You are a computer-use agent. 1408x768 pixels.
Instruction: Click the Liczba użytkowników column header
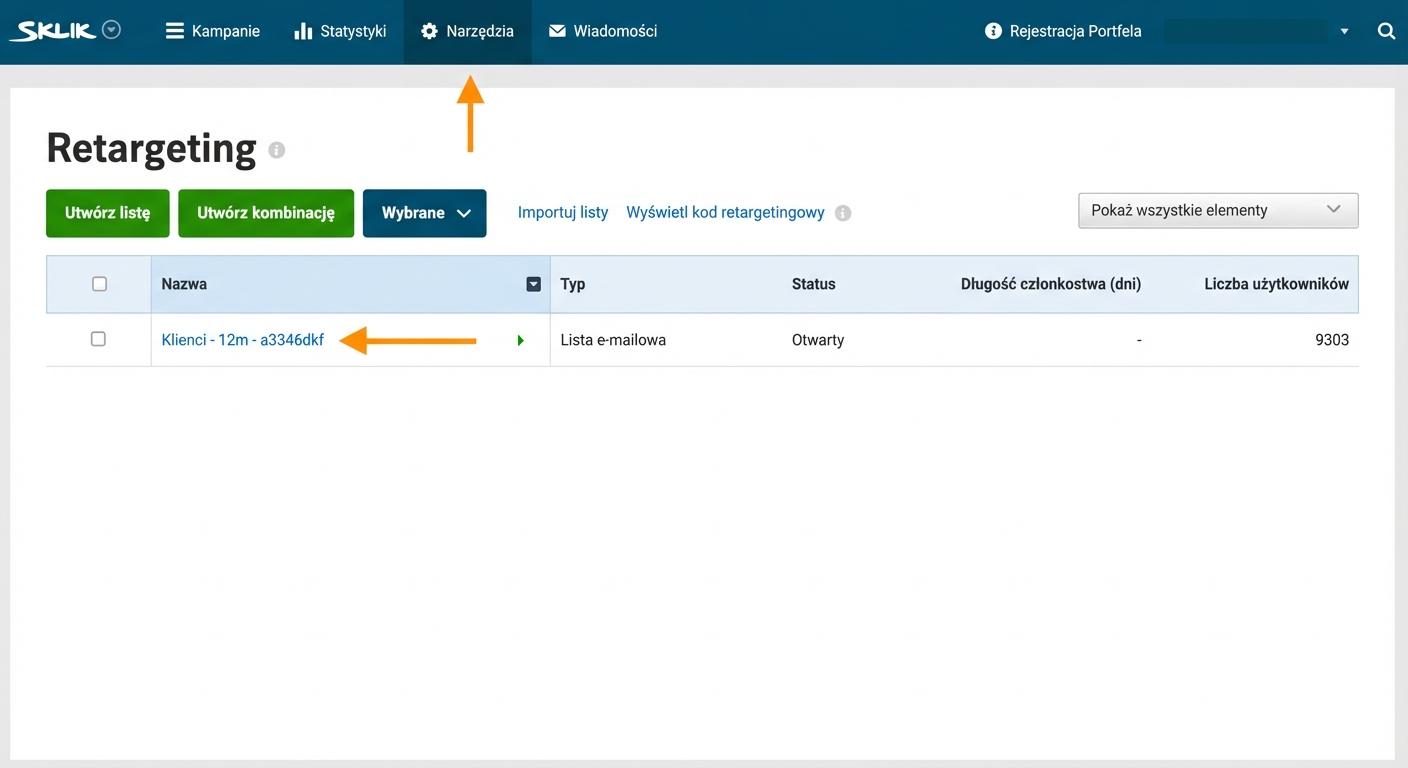pyautogui.click(x=1277, y=284)
